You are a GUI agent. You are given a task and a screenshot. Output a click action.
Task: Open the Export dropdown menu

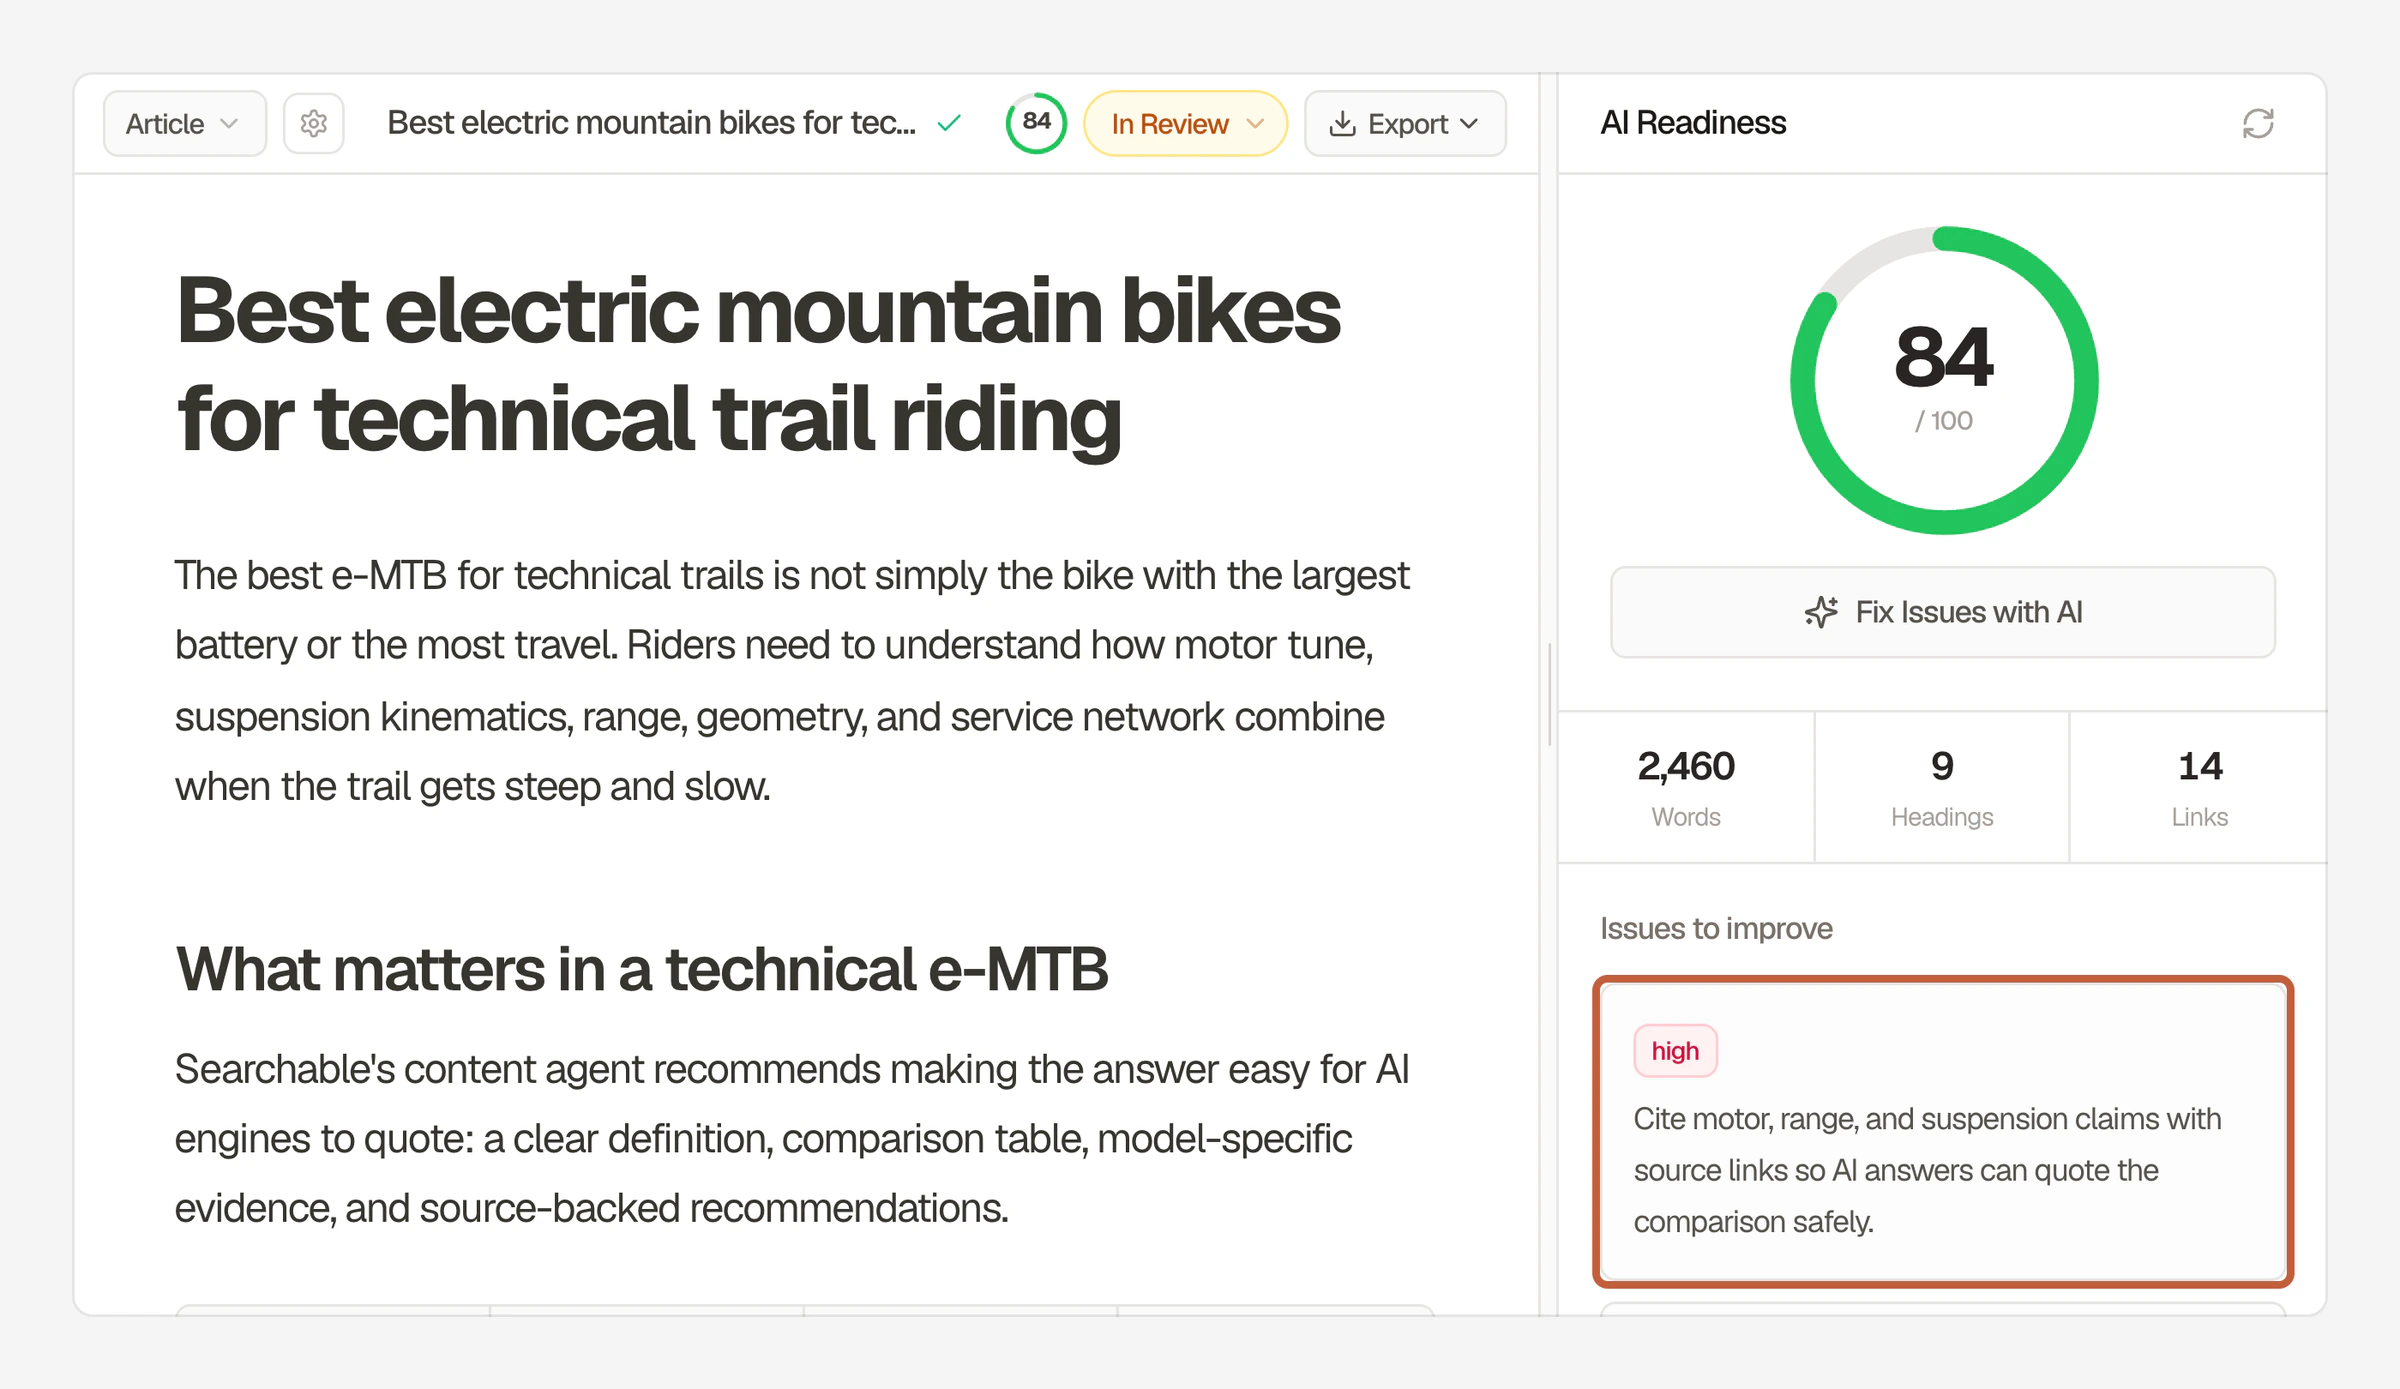pos(1405,123)
